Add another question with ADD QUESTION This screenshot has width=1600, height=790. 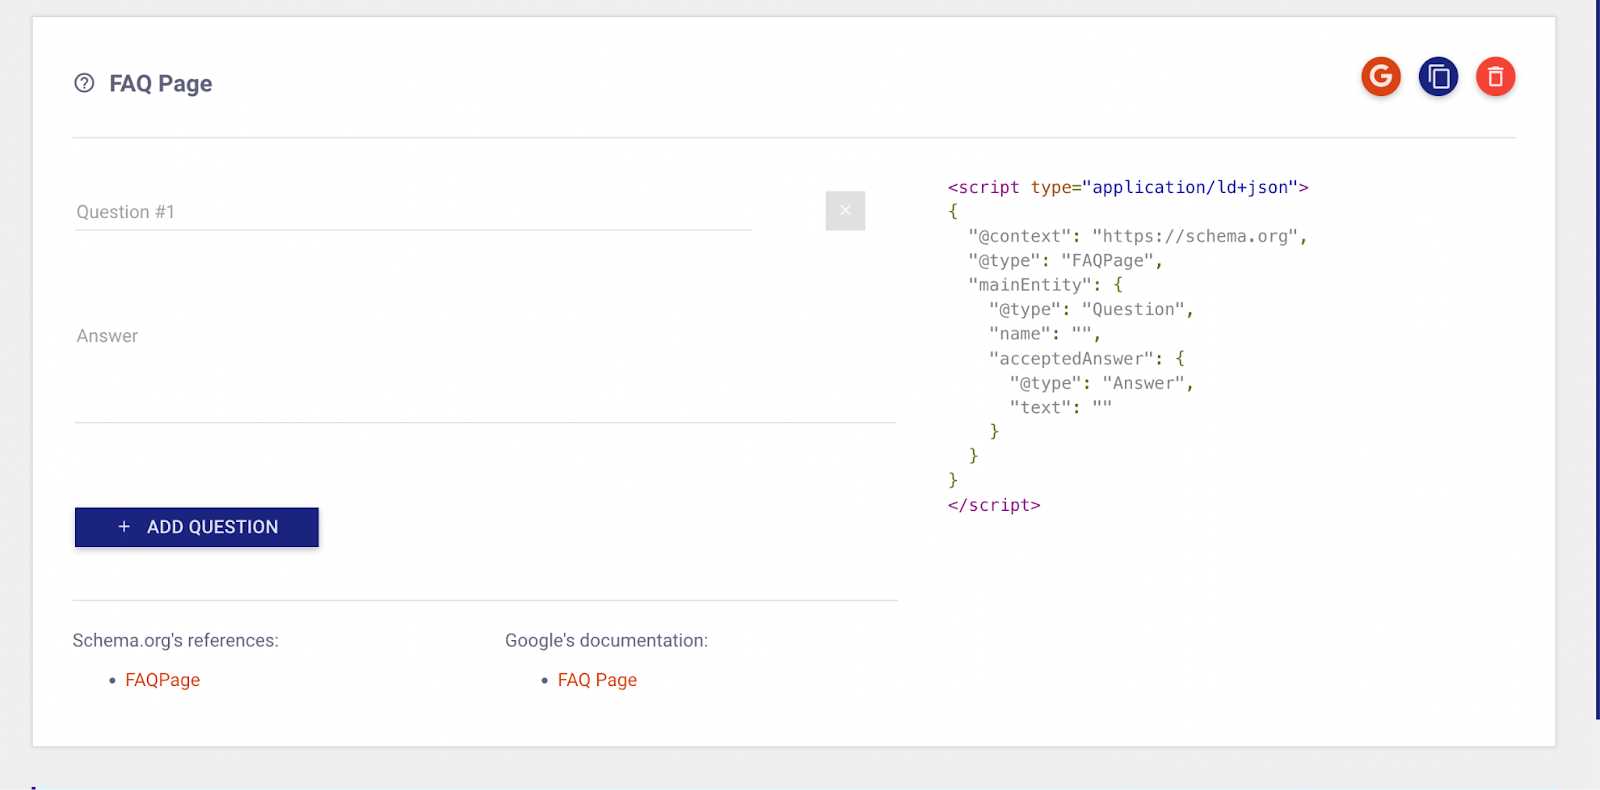(197, 527)
